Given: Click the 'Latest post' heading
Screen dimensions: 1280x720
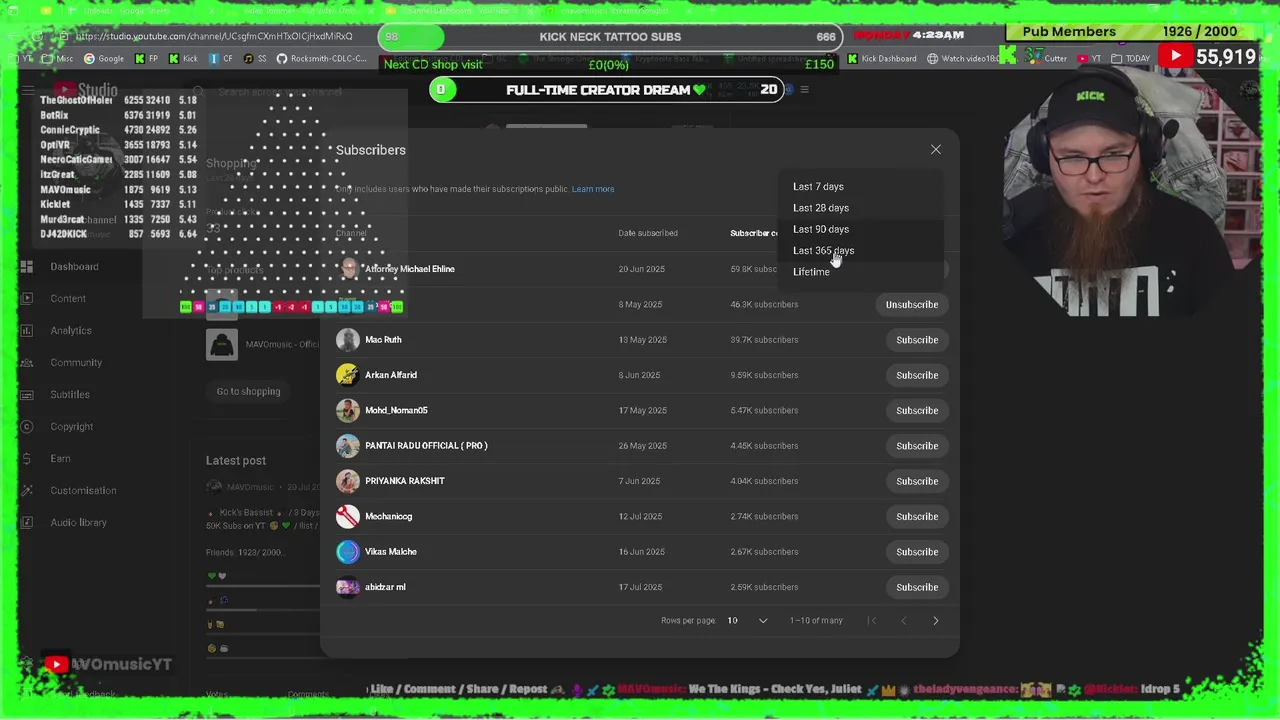Looking at the screenshot, I should 236,461.
